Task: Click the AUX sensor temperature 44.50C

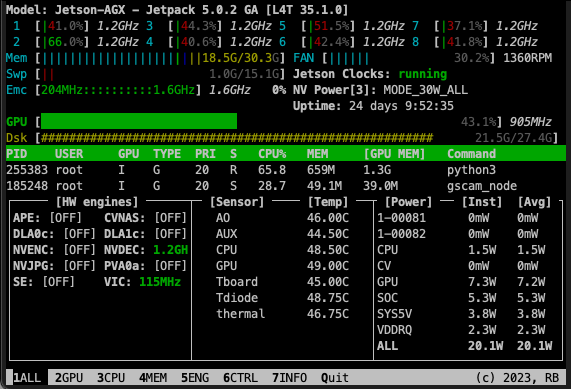Action: coord(328,234)
